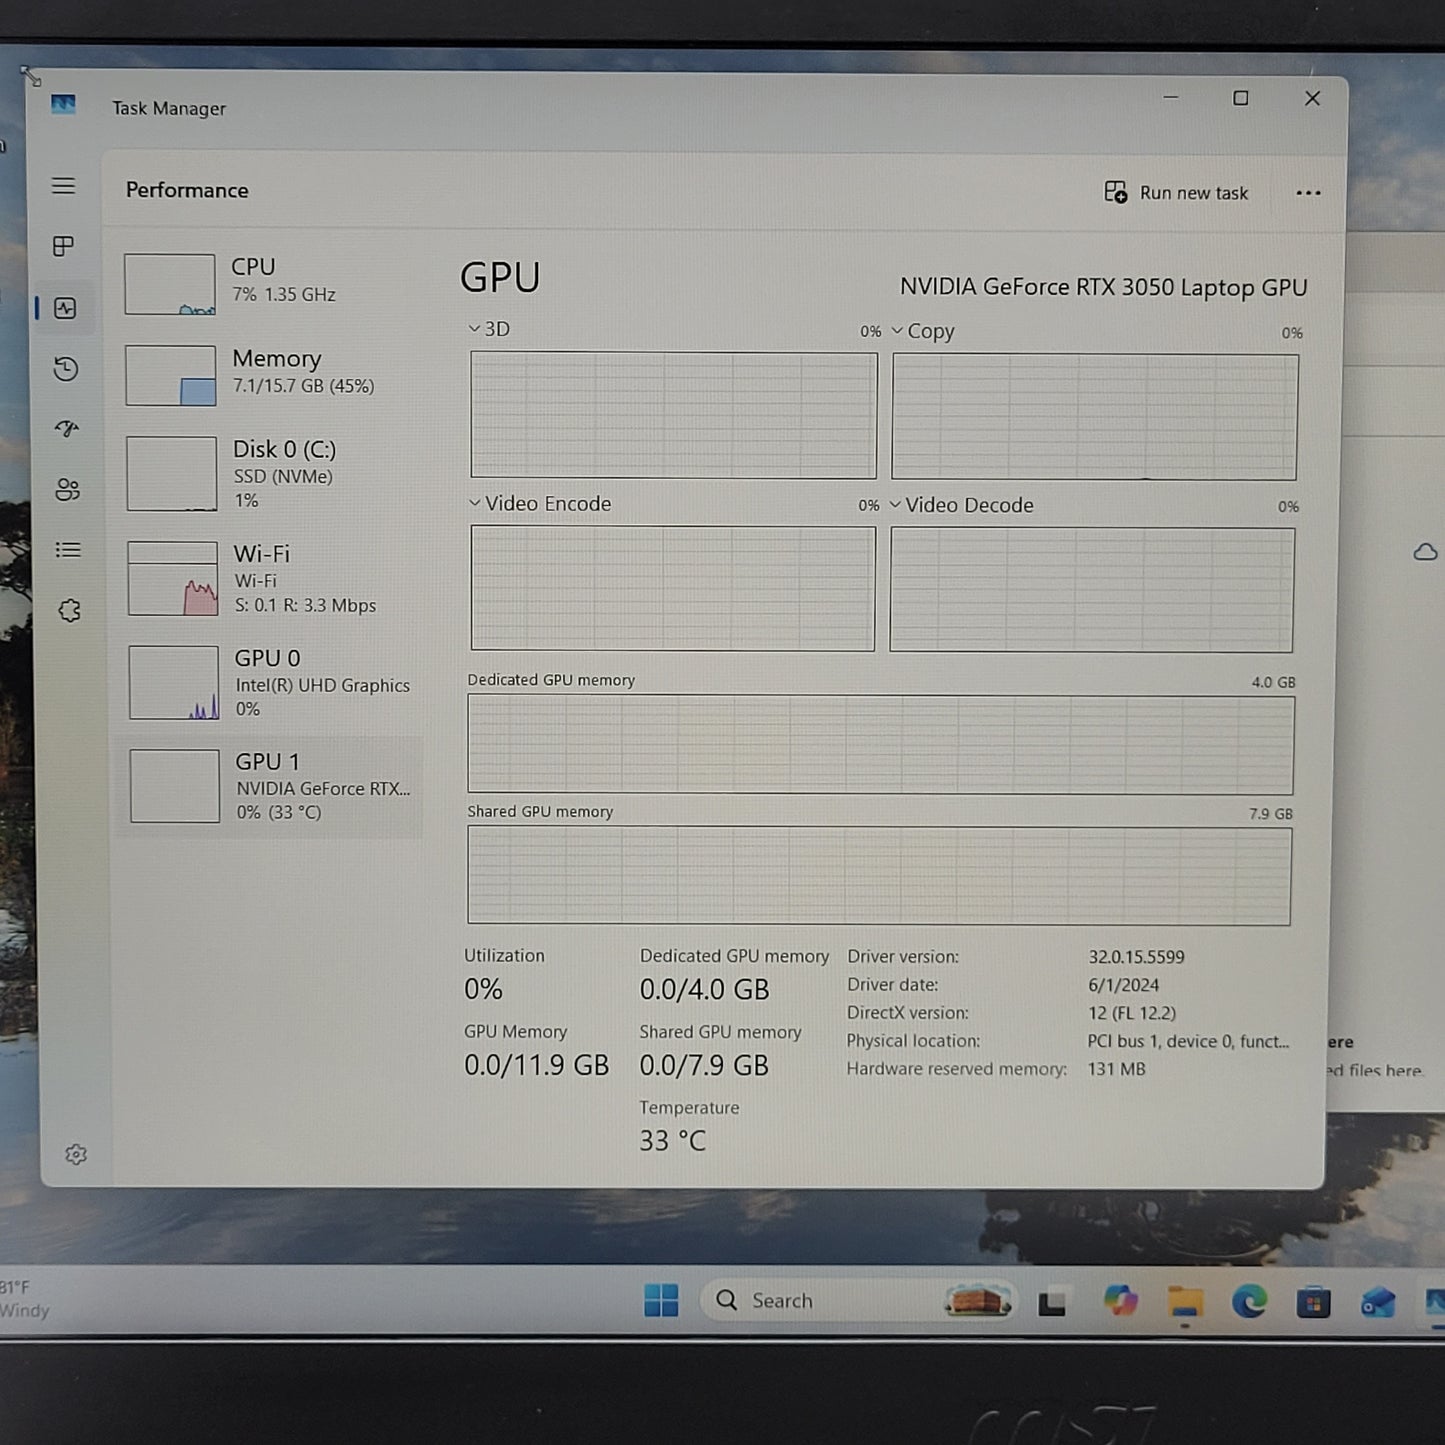Image resolution: width=1445 pixels, height=1445 pixels.
Task: Open the three-dot more options menu
Action: tap(1308, 193)
